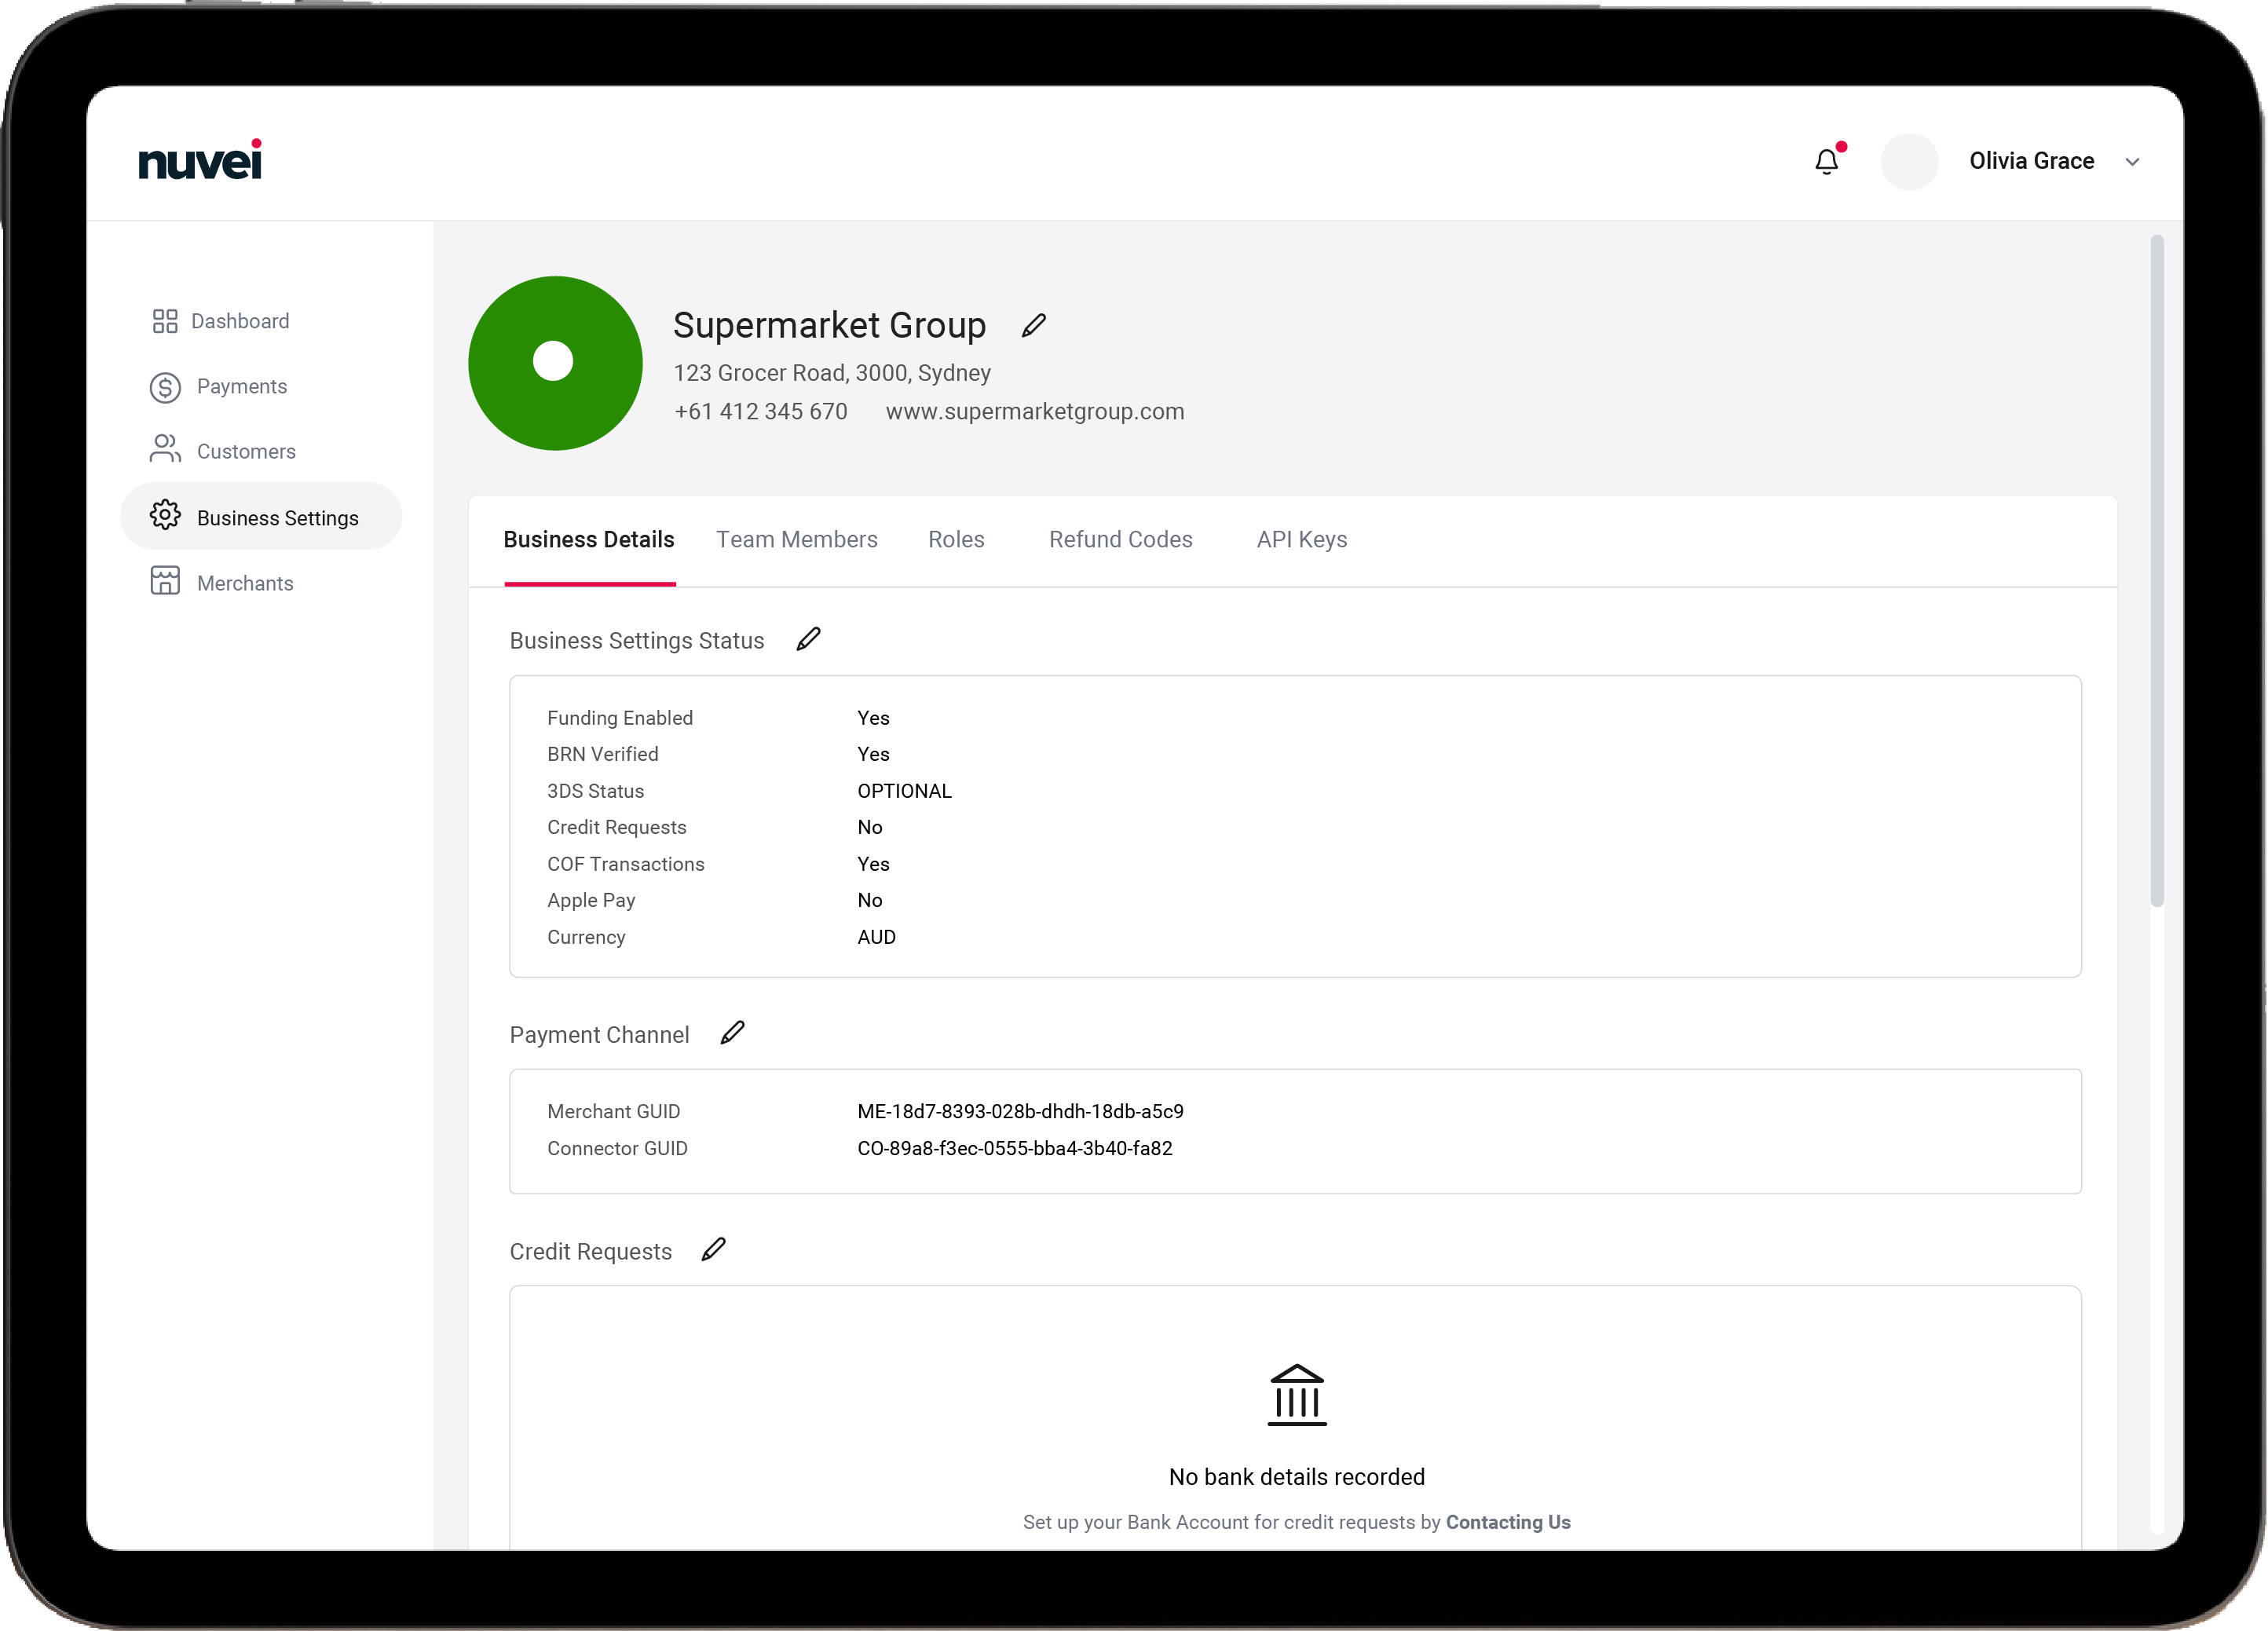Select the Business Details tab
The image size is (2268, 1631).
589,540
